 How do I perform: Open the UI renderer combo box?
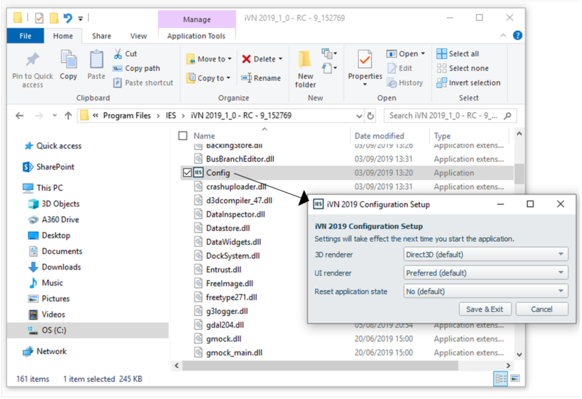click(x=485, y=273)
